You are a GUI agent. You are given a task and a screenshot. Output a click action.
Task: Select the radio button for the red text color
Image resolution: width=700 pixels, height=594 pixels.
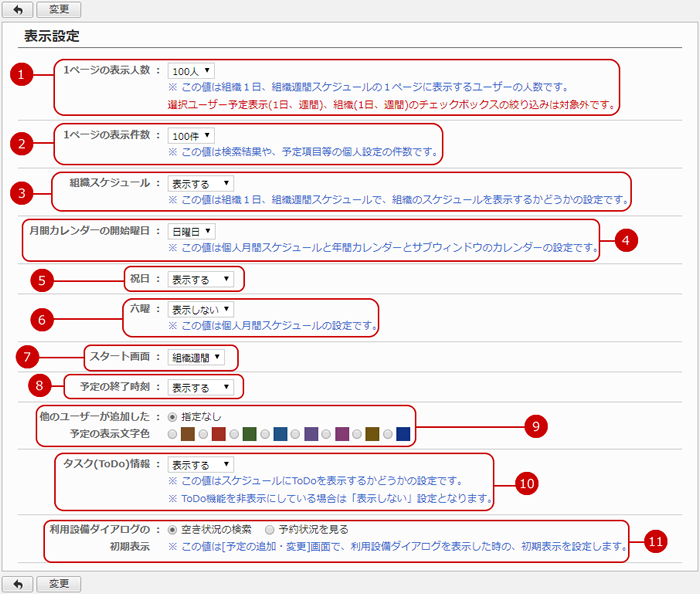[203, 434]
